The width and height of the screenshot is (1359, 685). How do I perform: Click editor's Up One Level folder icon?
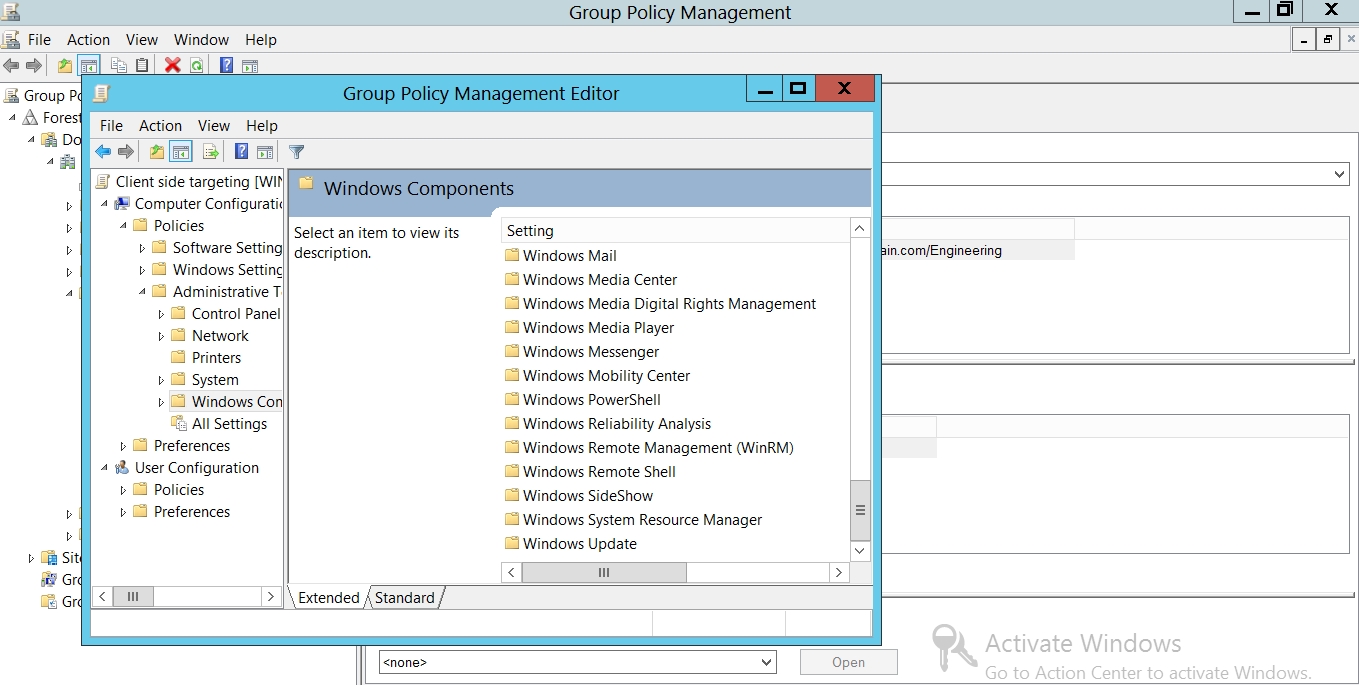tap(156, 152)
